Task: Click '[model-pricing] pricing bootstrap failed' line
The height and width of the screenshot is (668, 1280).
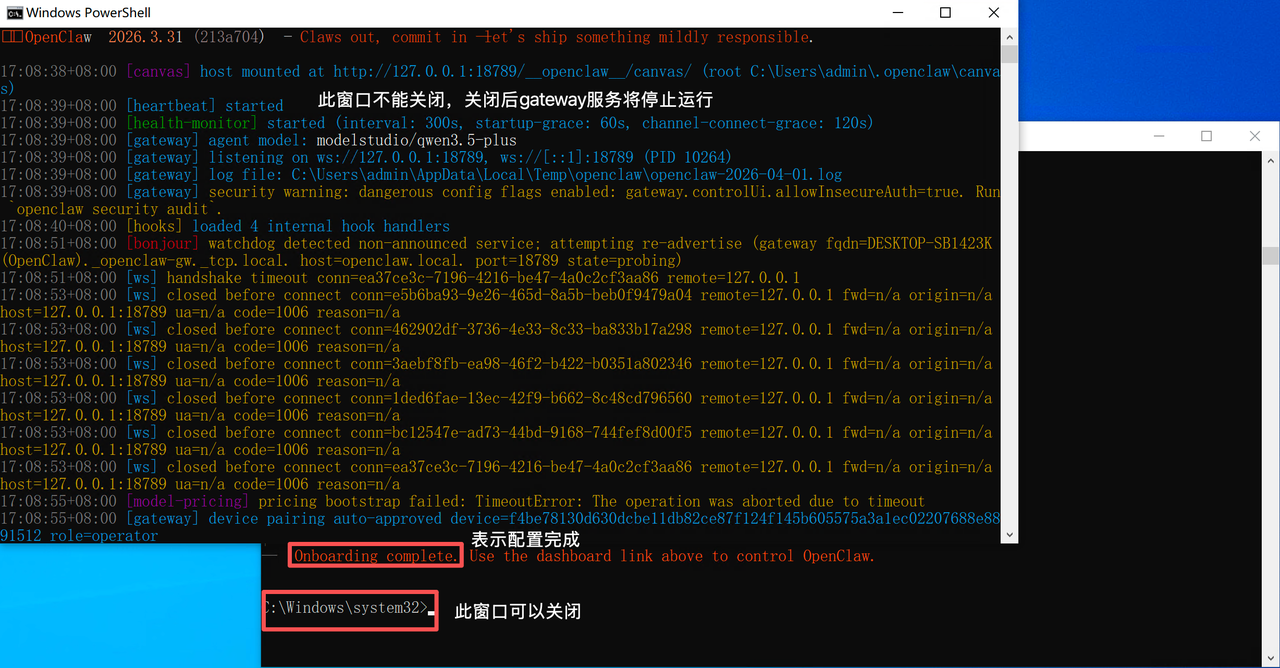Action: [463, 501]
